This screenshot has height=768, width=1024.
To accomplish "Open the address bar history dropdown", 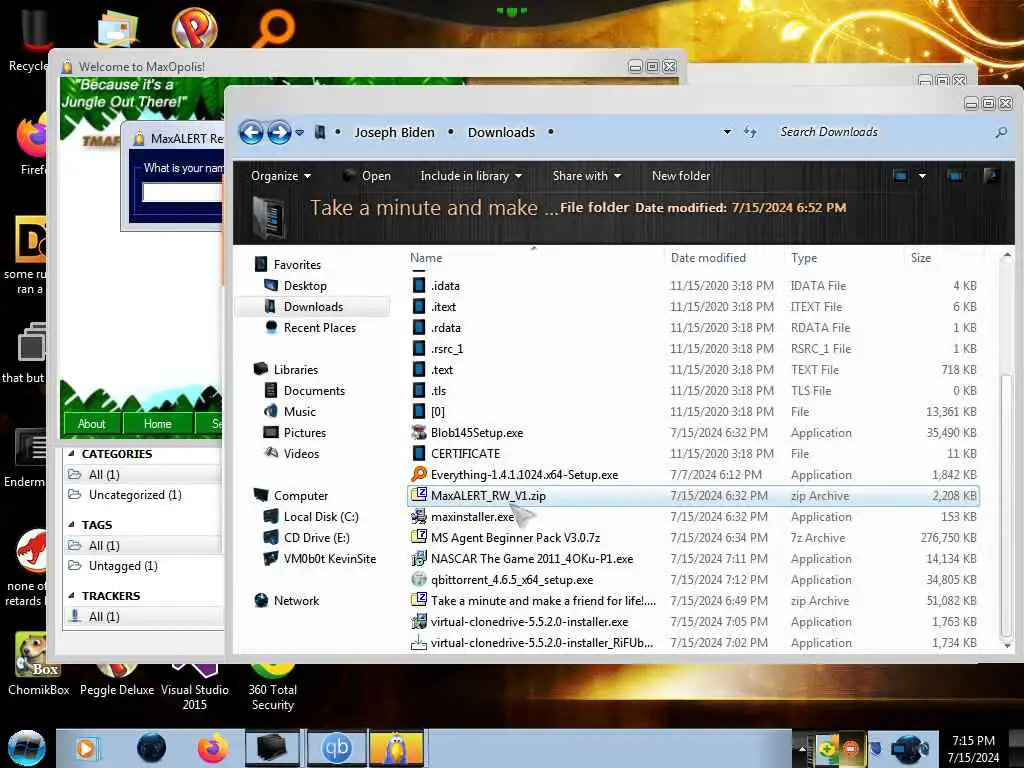I will (x=727, y=132).
